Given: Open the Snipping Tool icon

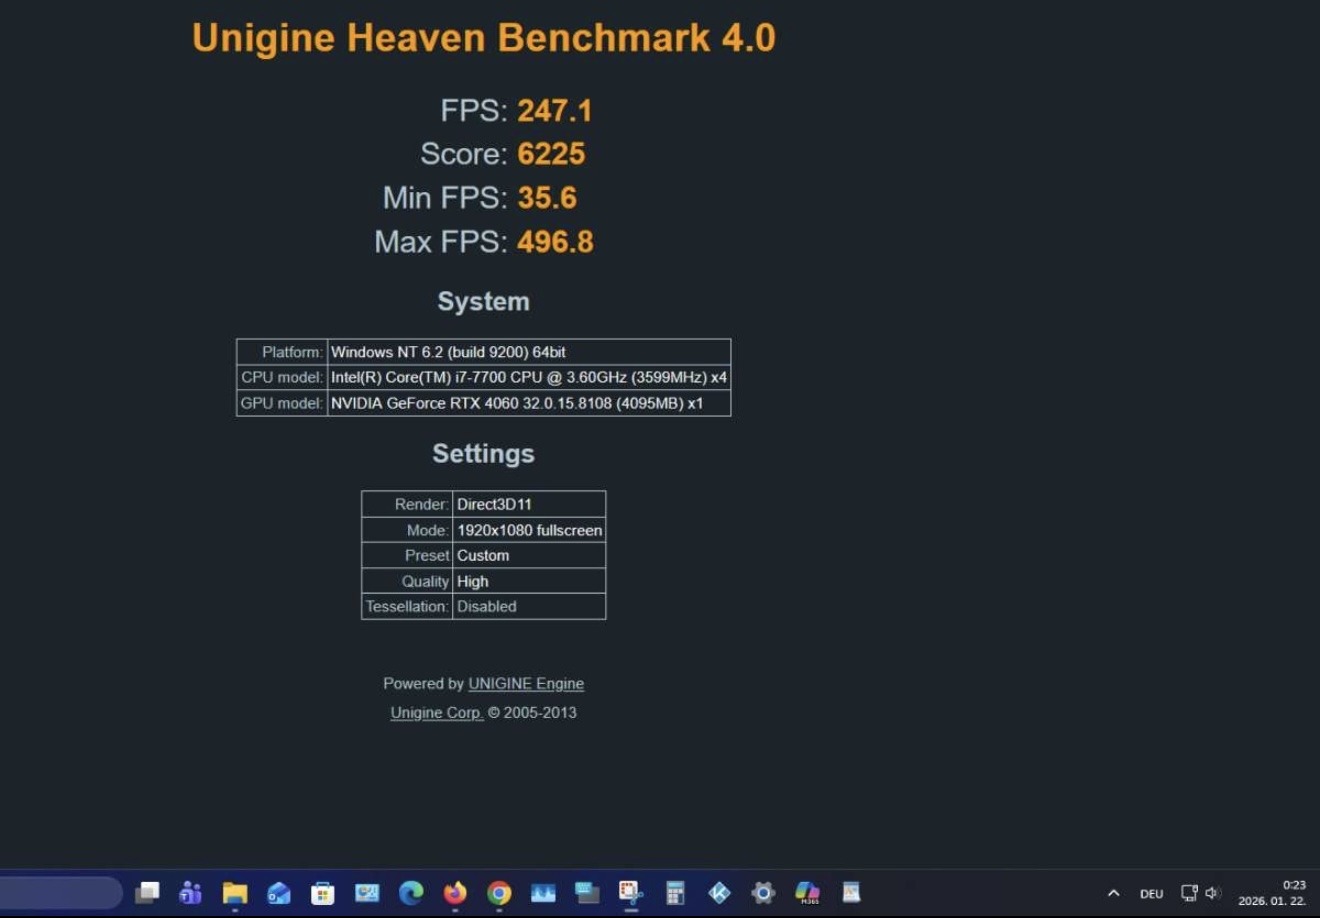Looking at the screenshot, I should (630, 892).
